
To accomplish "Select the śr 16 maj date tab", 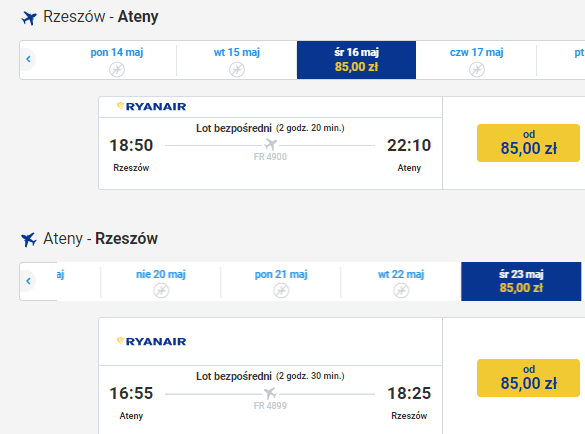I will 356,60.
